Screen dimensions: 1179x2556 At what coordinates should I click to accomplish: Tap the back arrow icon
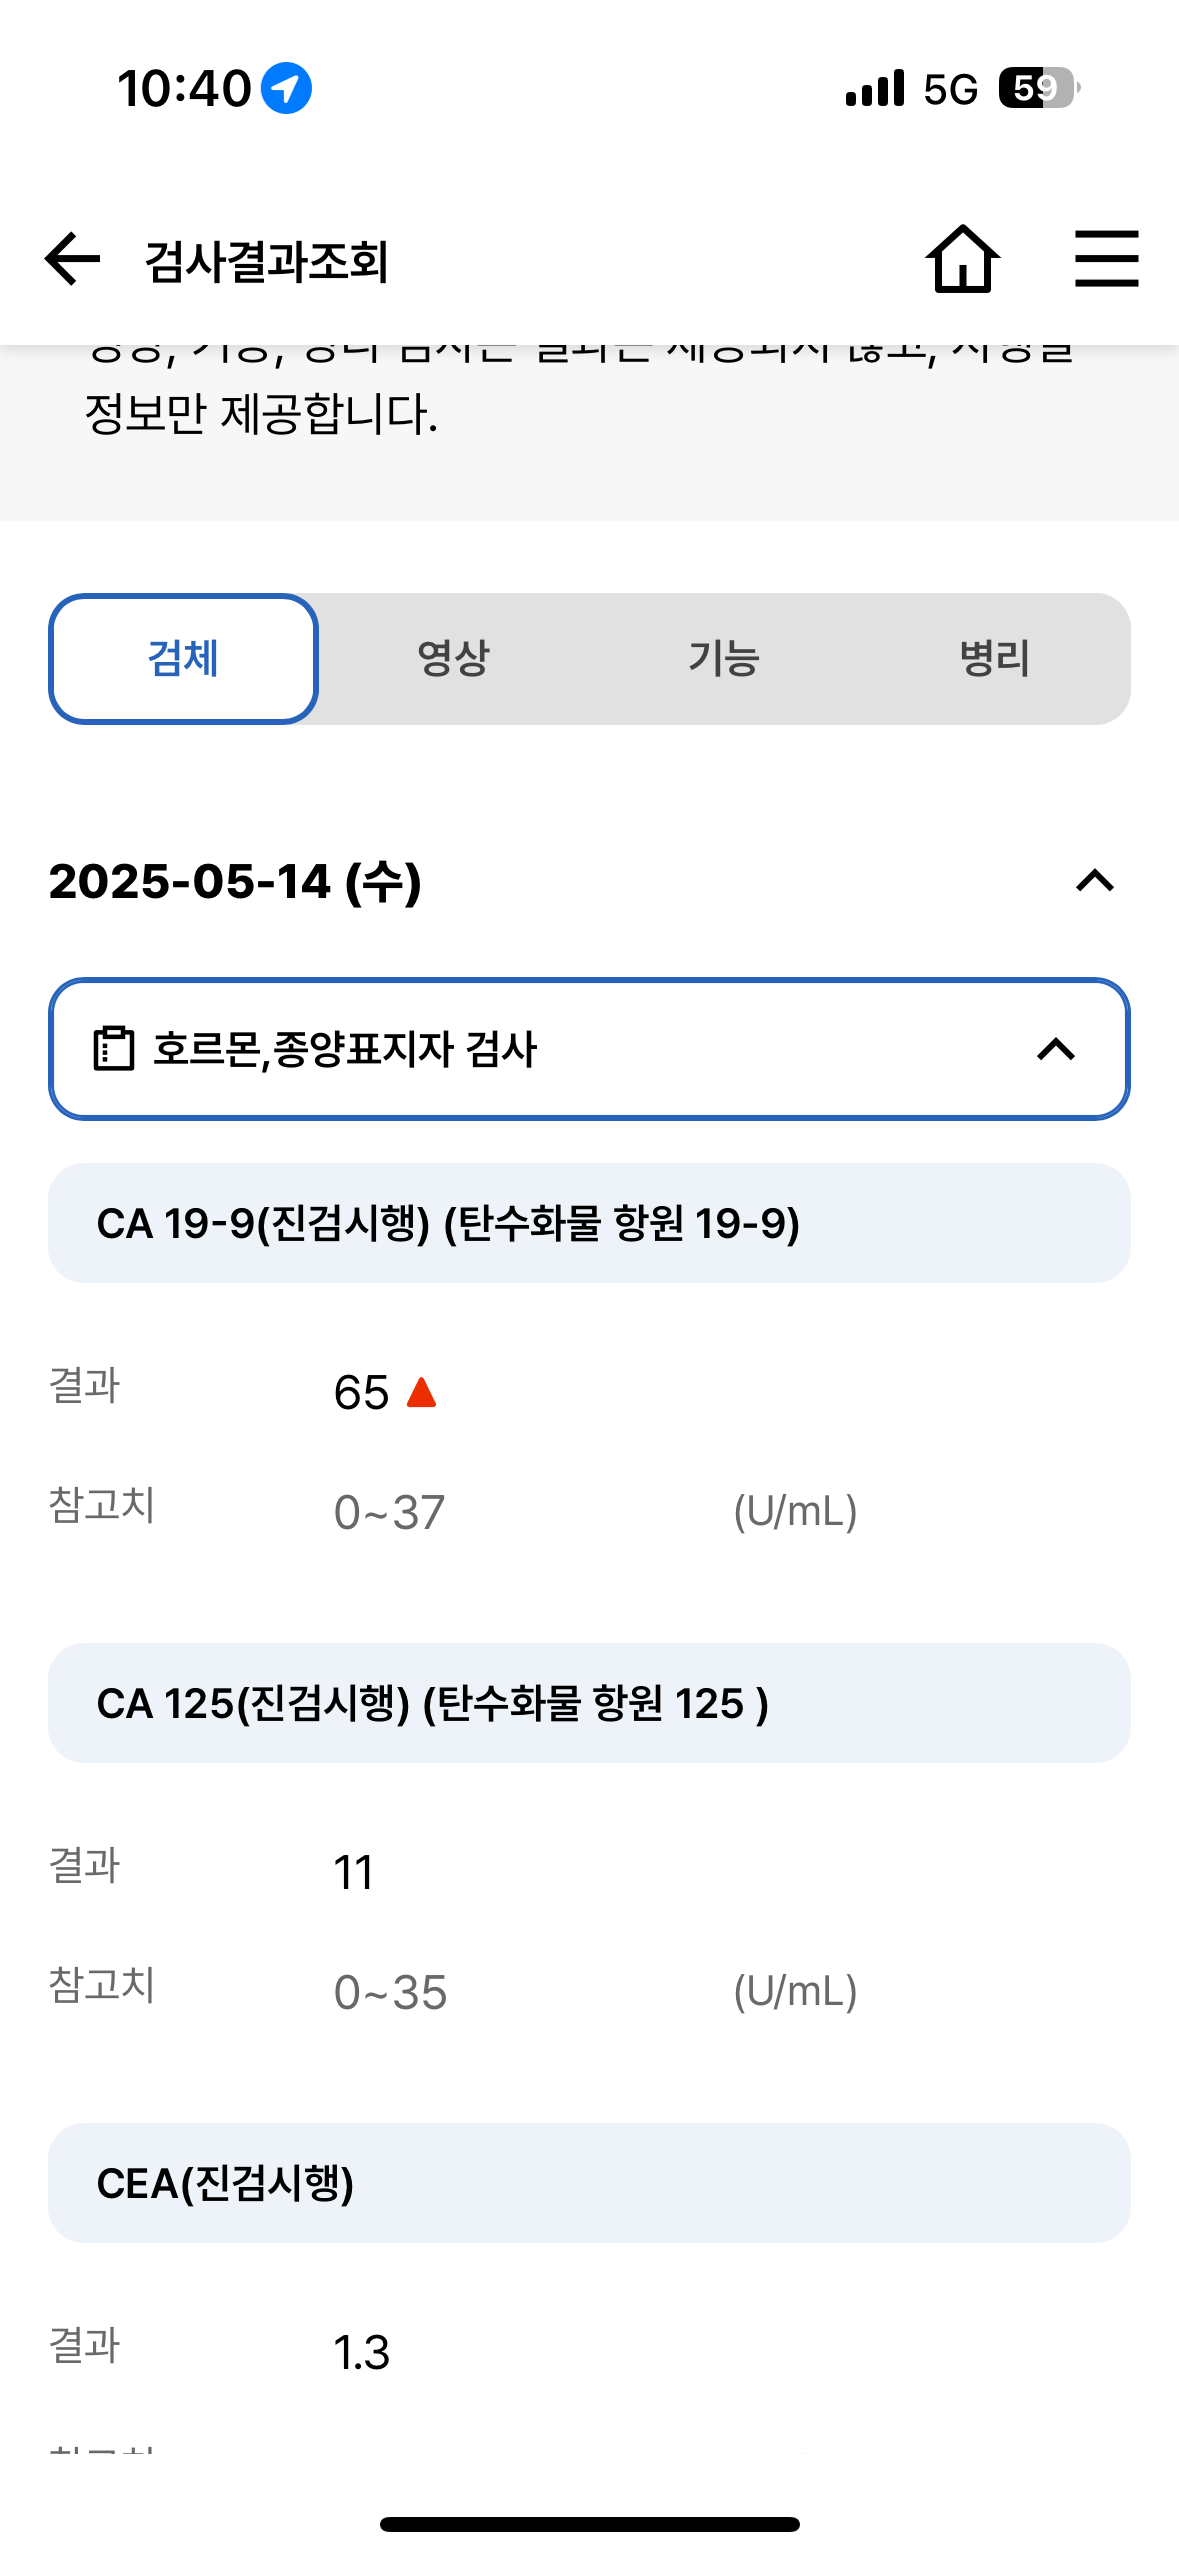click(73, 259)
